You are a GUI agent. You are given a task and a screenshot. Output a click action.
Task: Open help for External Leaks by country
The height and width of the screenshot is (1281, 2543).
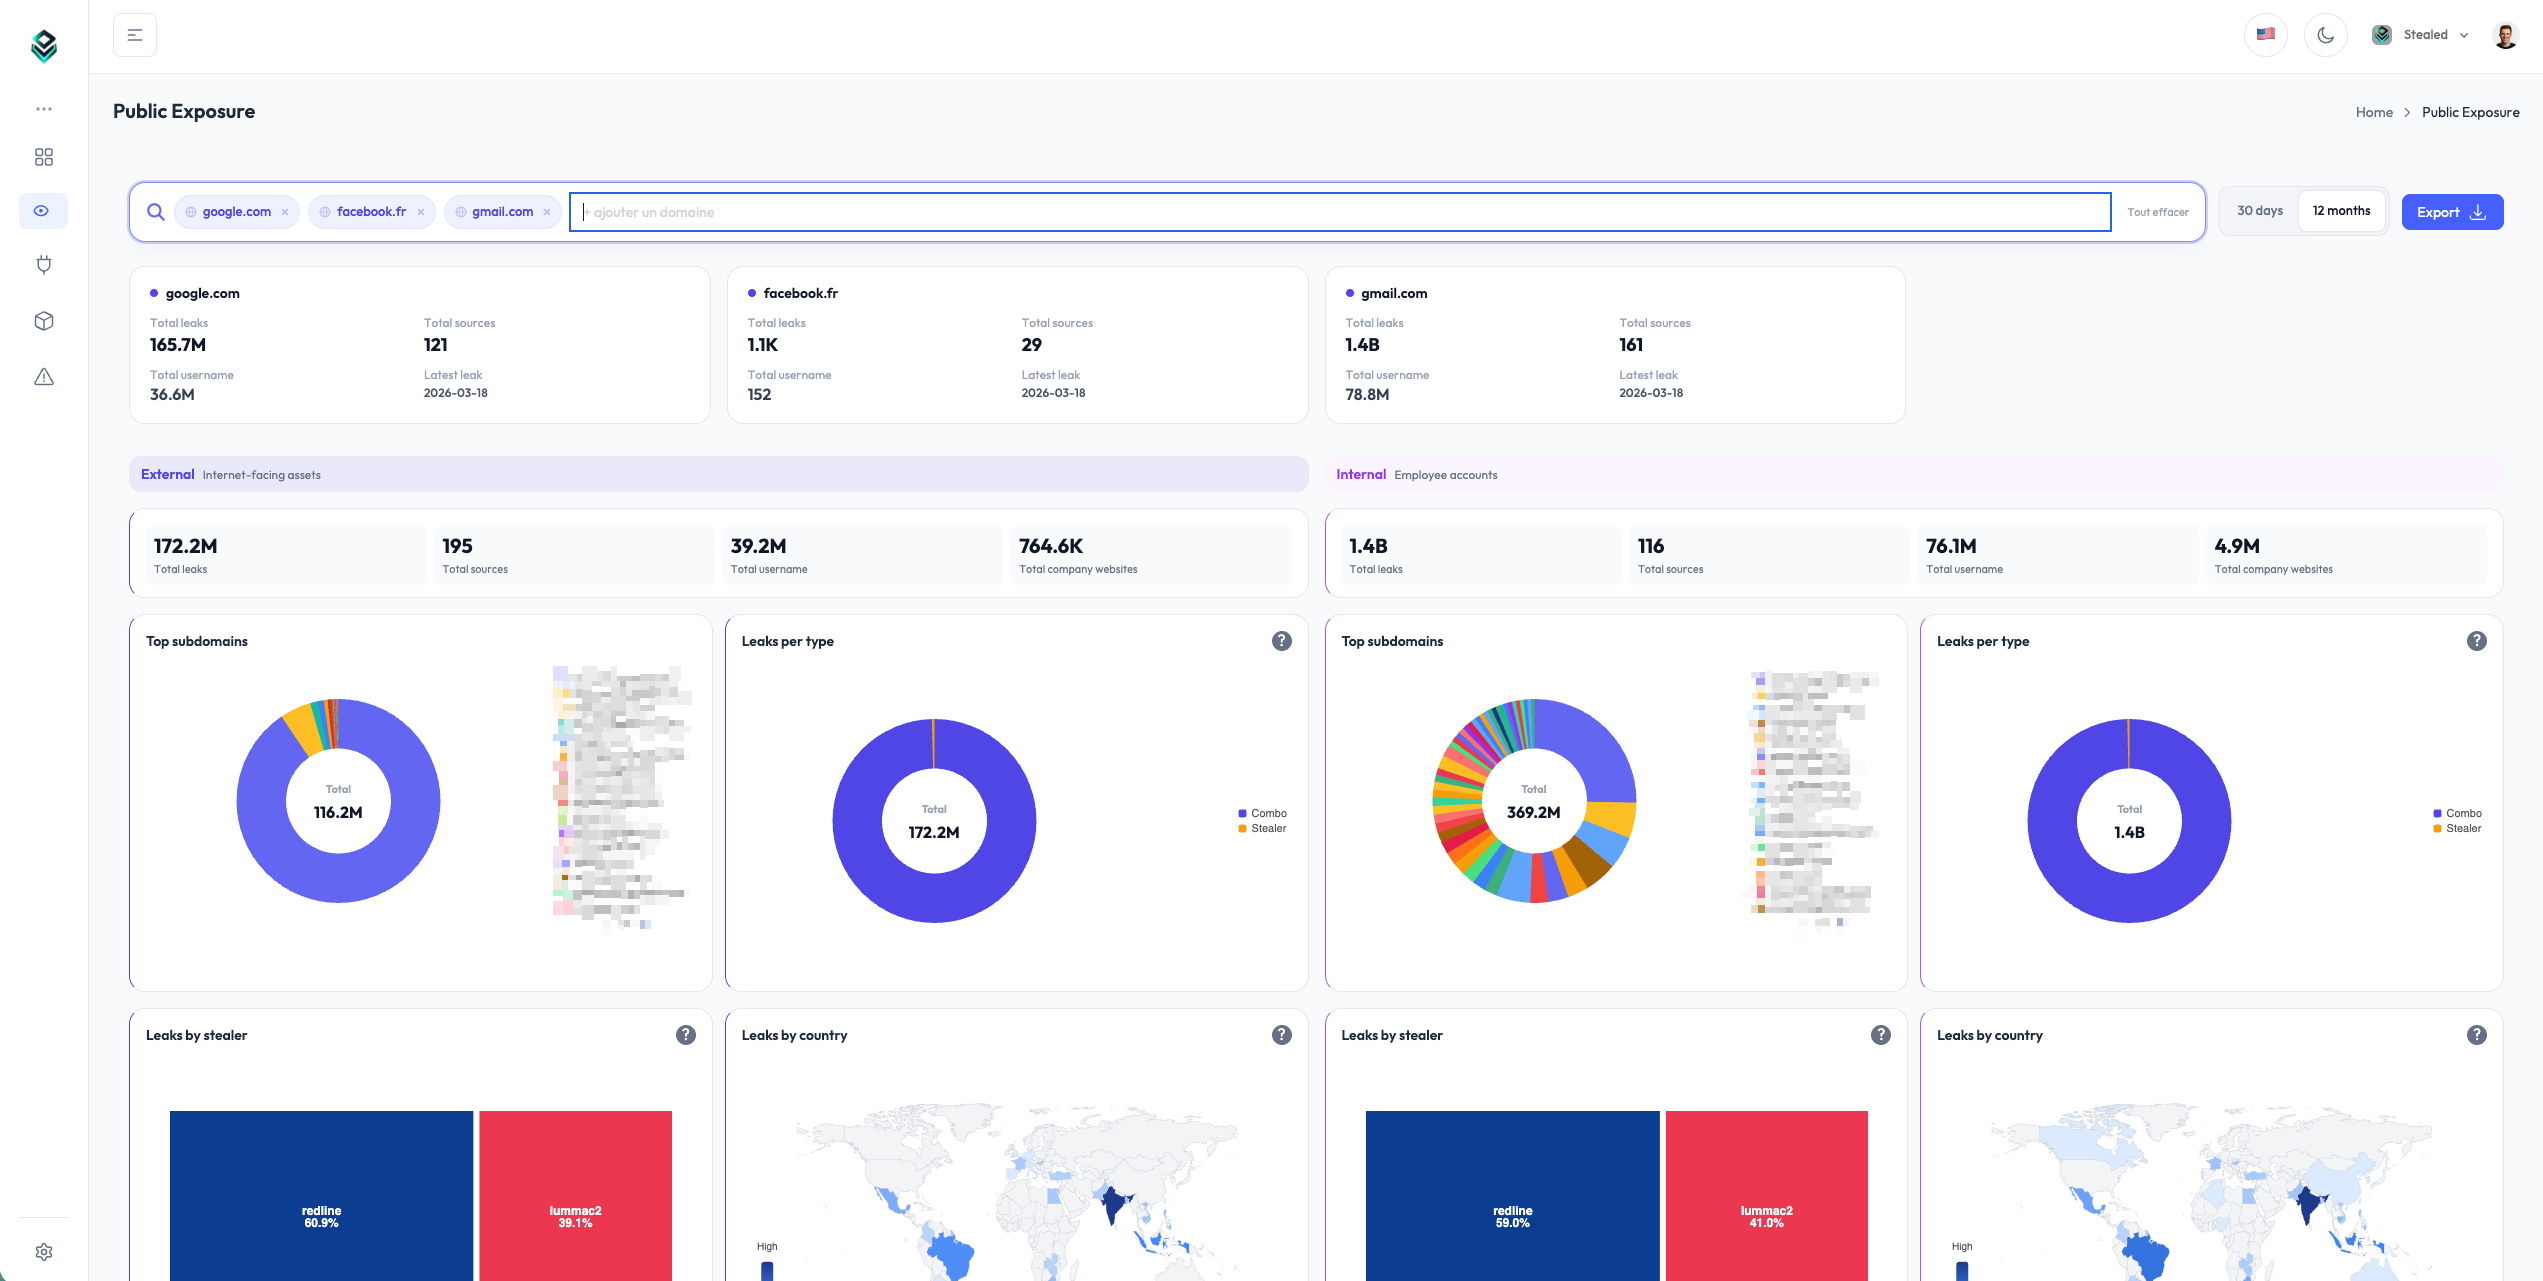pos(1282,1035)
